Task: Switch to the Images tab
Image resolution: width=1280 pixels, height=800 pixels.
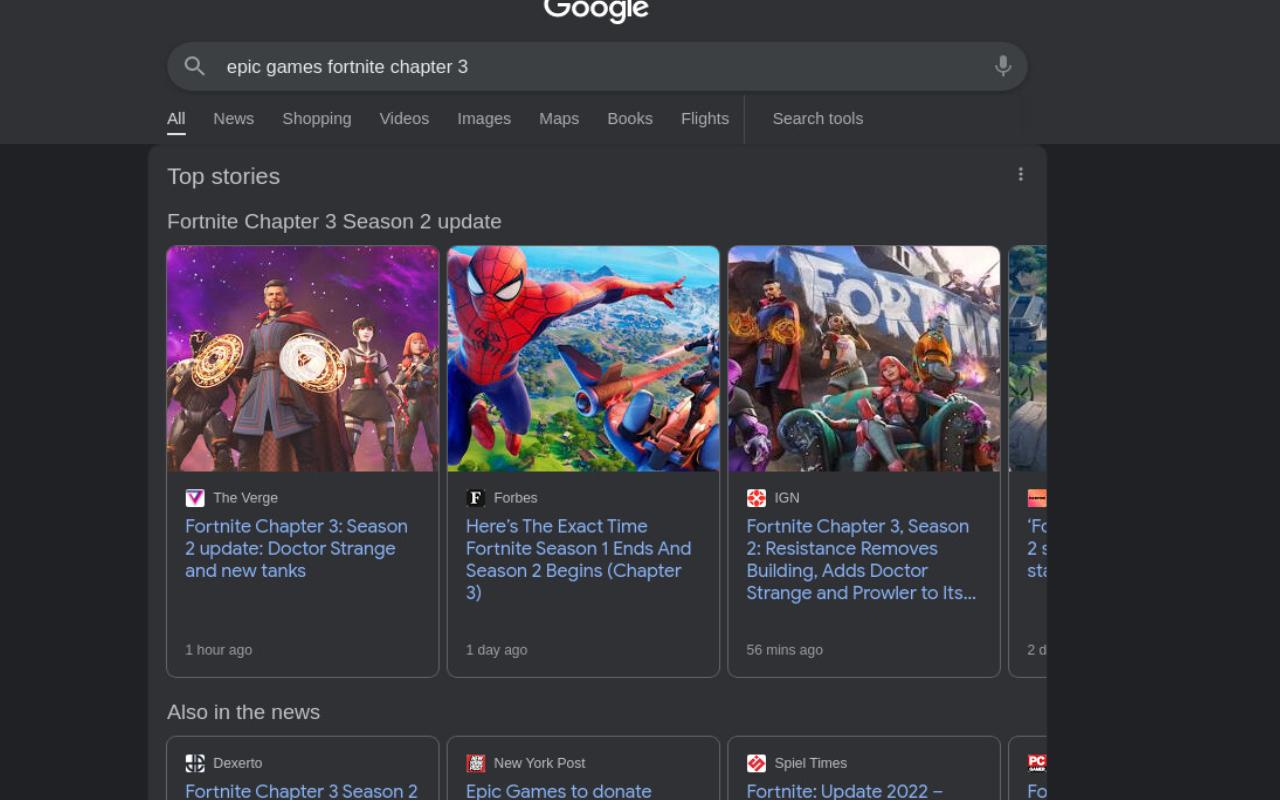Action: (x=484, y=118)
